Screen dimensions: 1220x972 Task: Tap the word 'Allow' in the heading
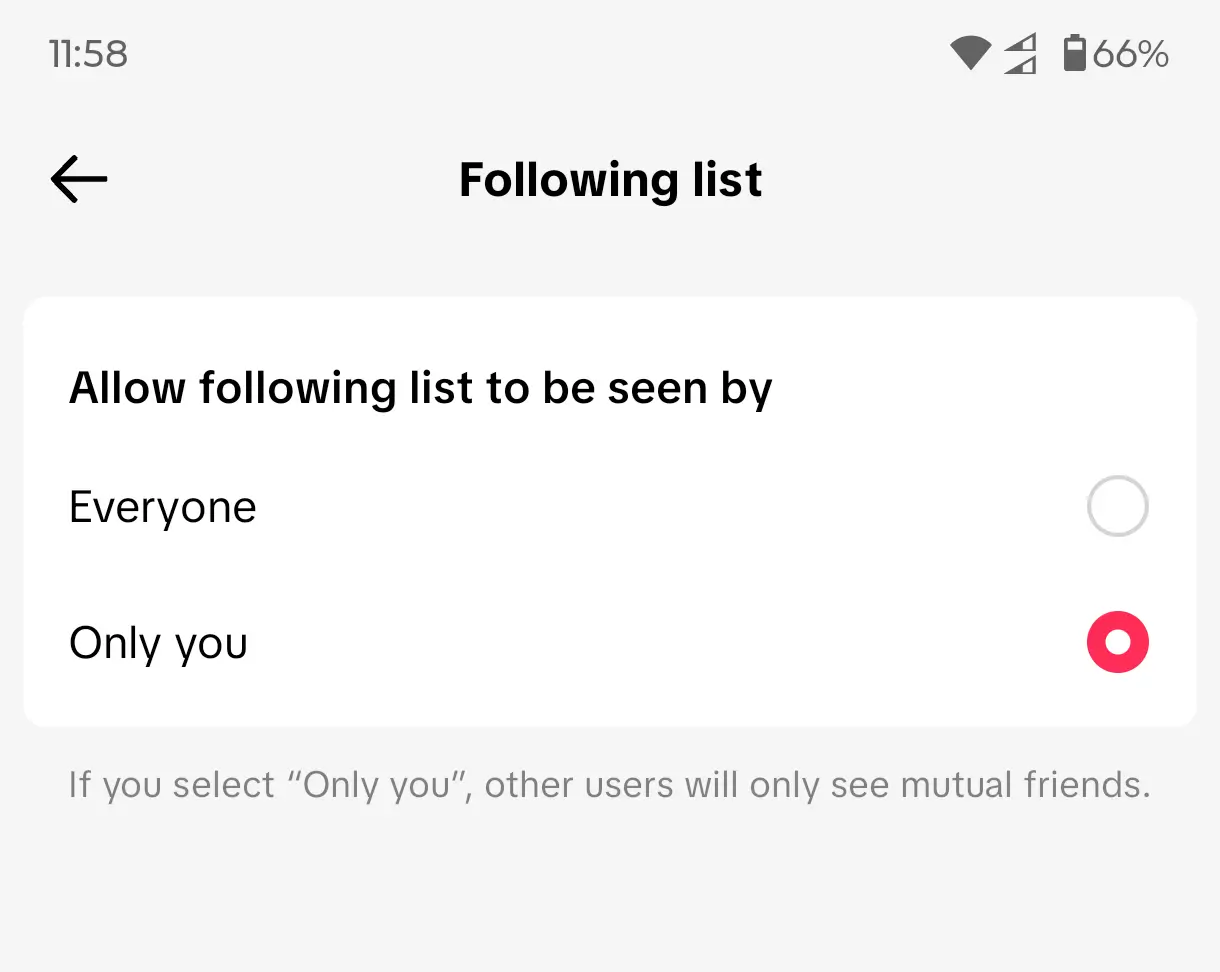pos(127,388)
